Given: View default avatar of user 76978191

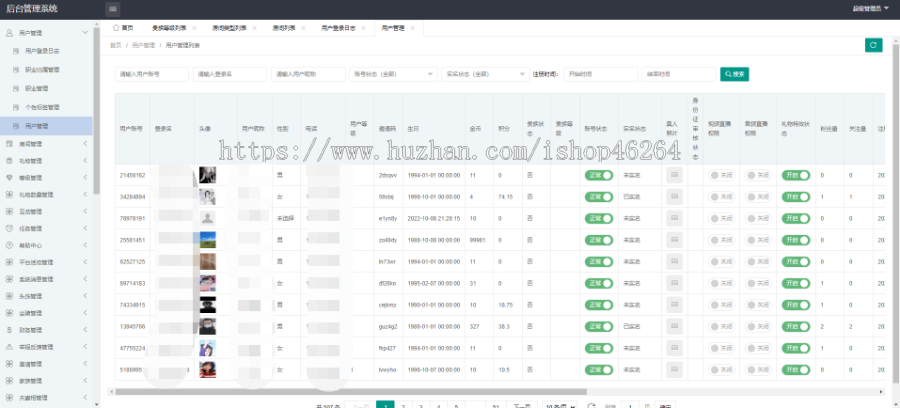Looking at the screenshot, I should pos(207,218).
